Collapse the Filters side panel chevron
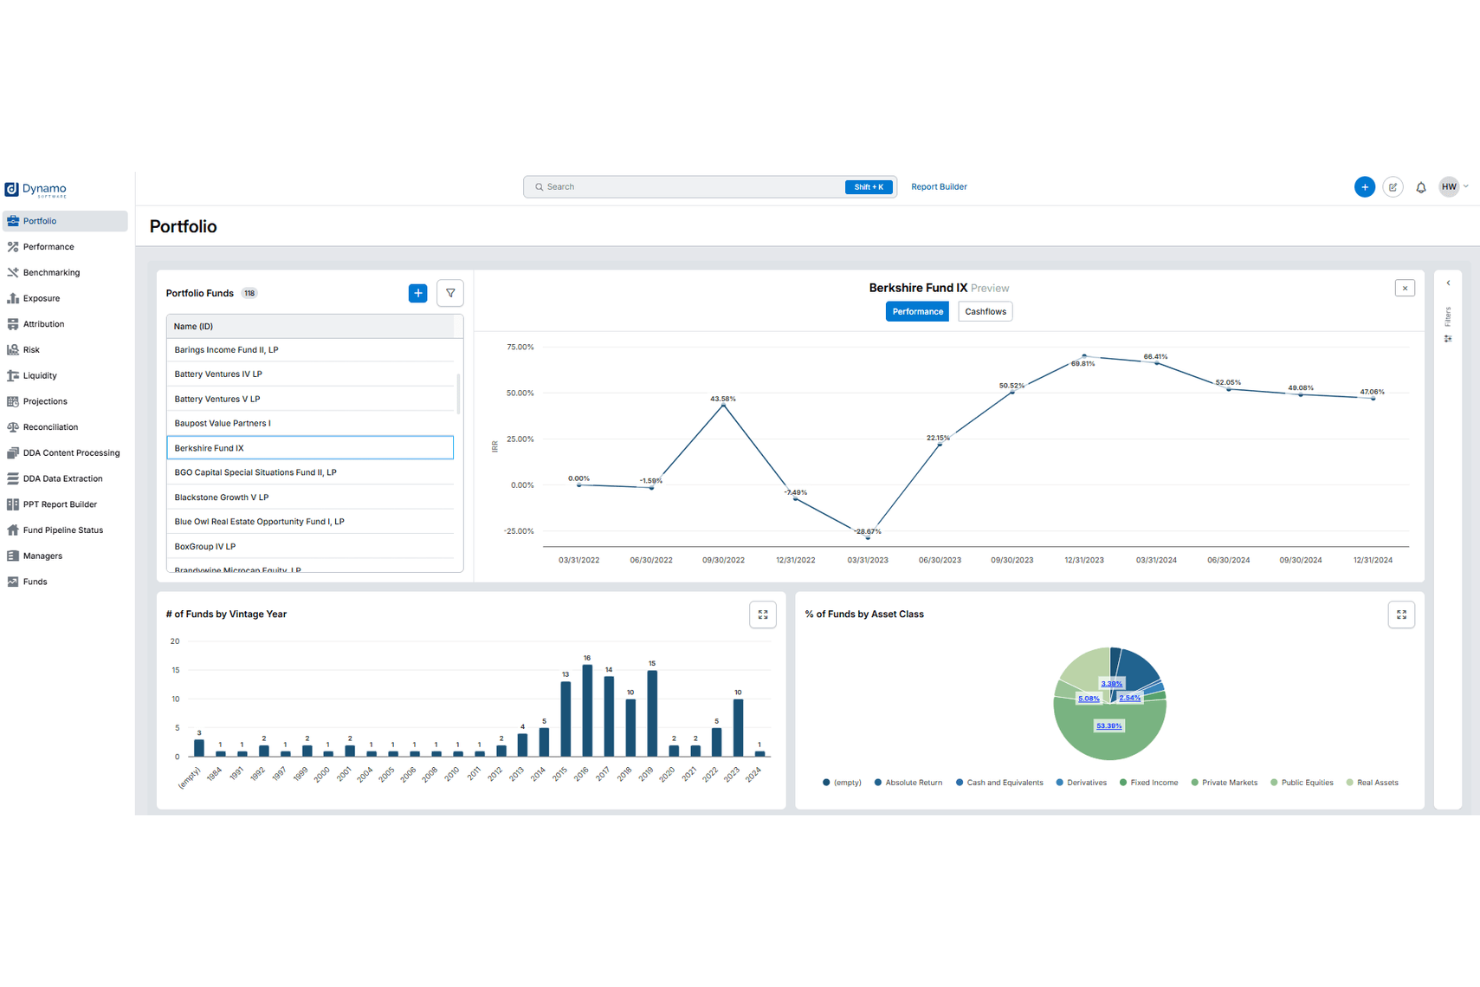1480x987 pixels. tap(1448, 283)
